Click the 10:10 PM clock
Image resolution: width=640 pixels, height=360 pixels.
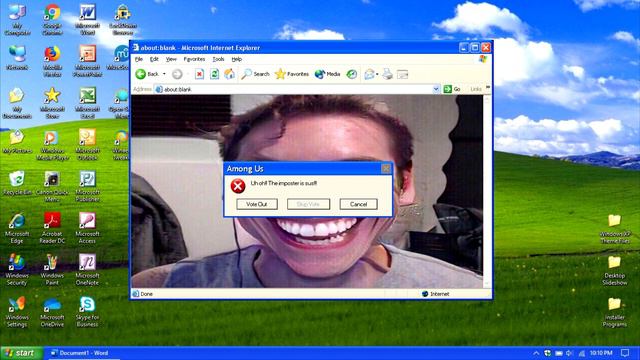[601, 353]
